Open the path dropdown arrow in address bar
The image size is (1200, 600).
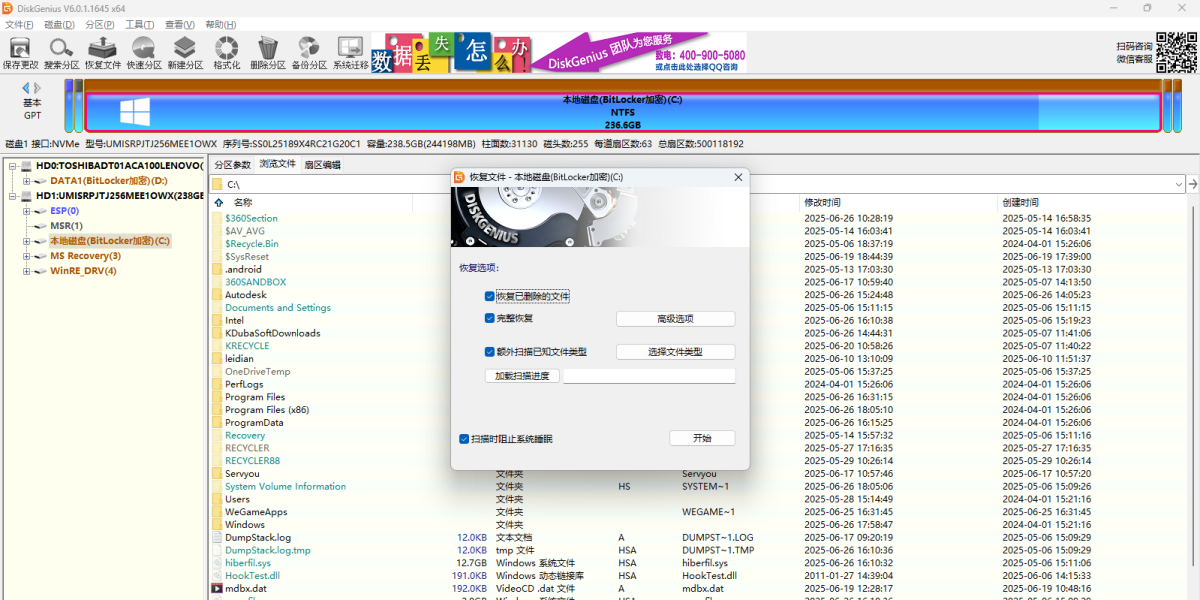tap(1177, 184)
